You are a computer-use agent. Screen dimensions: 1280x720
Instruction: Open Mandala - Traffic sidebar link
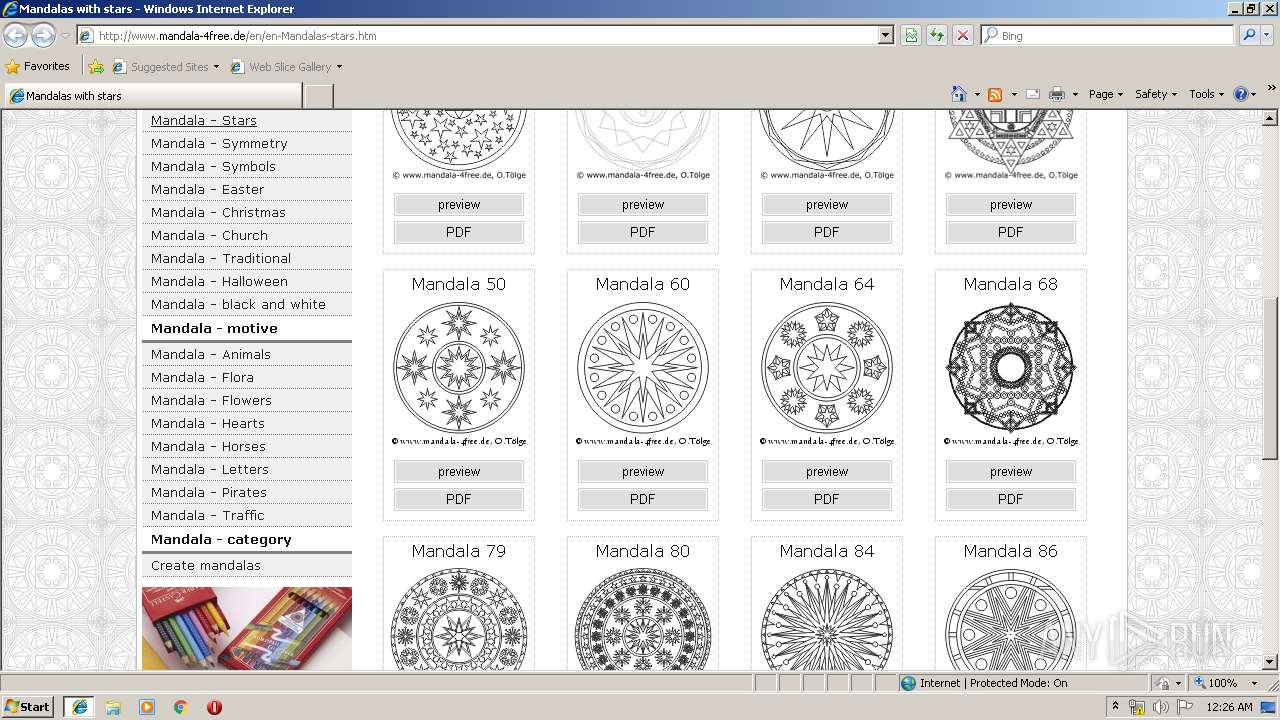coord(208,515)
